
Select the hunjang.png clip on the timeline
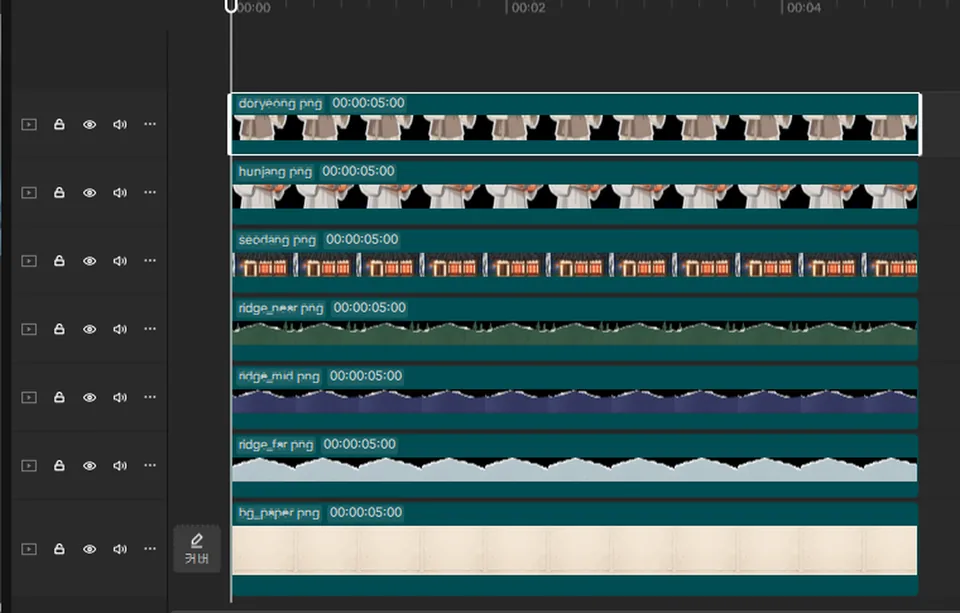pyautogui.click(x=574, y=193)
